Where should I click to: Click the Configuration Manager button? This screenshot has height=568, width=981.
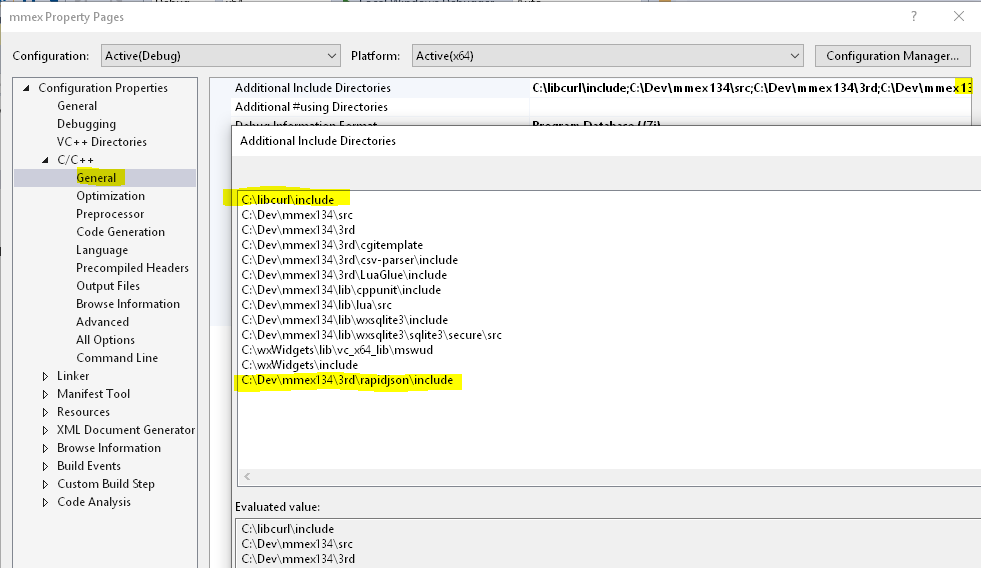(892, 56)
